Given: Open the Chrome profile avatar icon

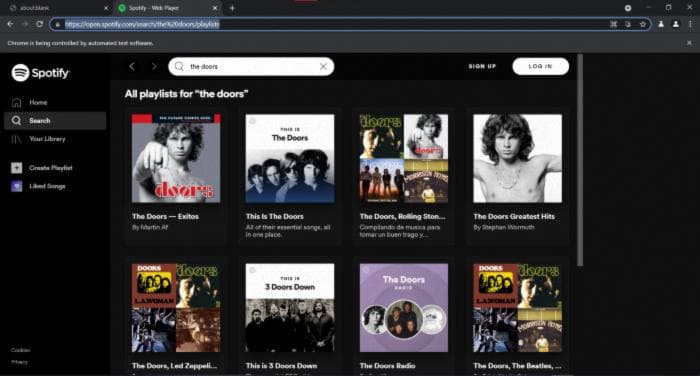Looking at the screenshot, I should [x=676, y=24].
